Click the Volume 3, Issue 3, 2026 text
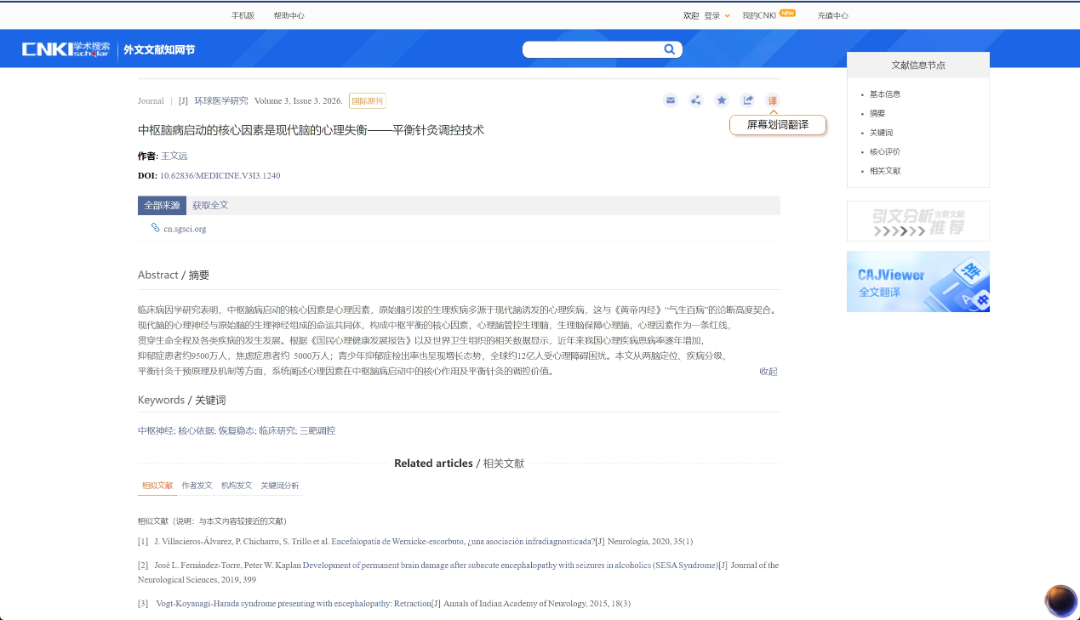This screenshot has width=1080, height=620. (x=298, y=101)
